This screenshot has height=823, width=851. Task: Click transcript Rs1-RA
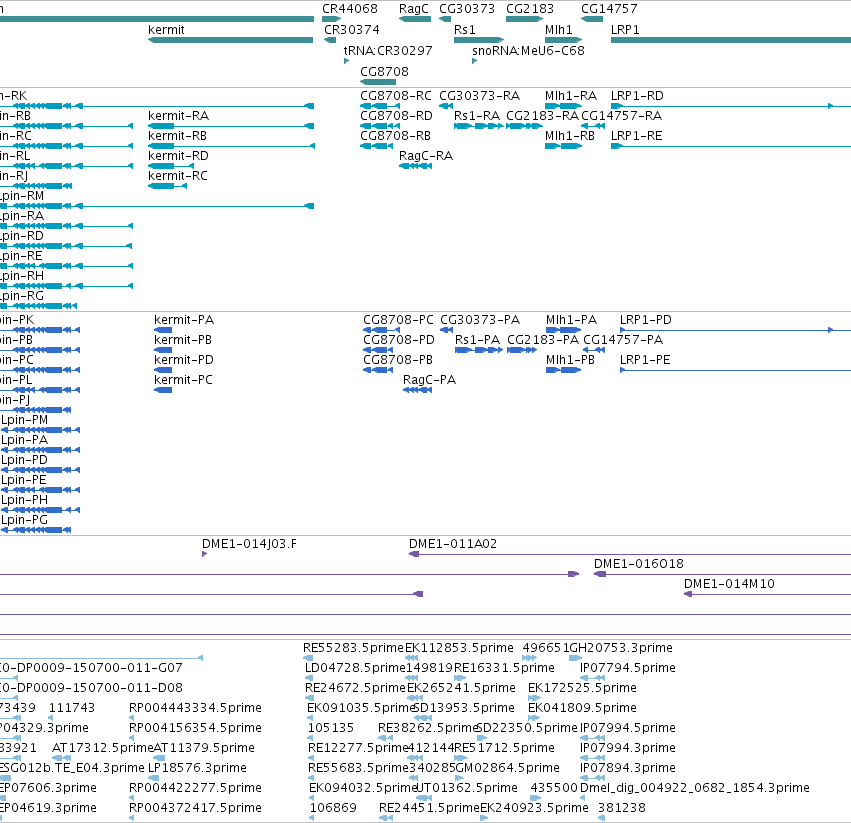477,116
